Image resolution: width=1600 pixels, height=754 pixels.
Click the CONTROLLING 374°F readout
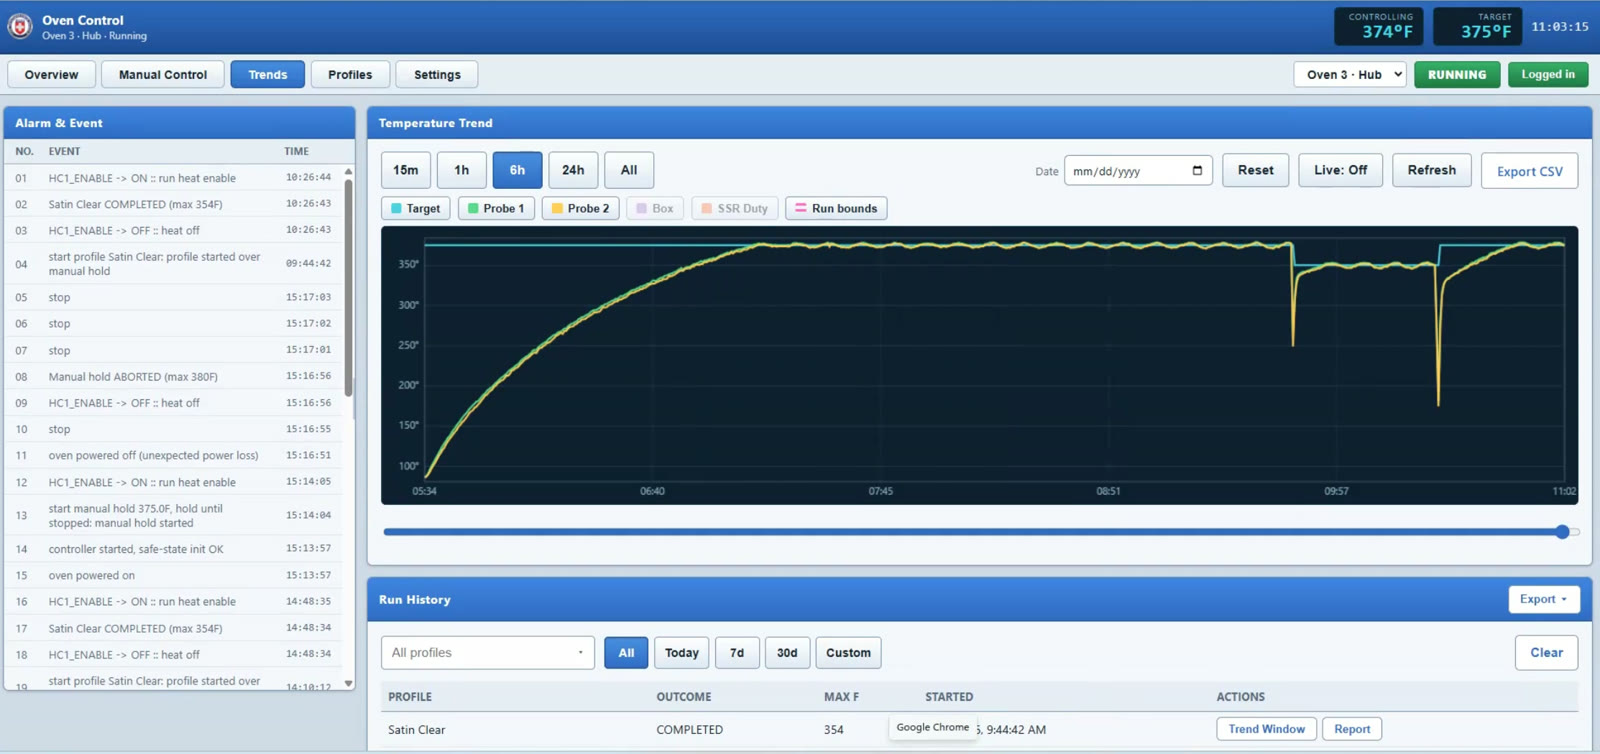[x=1380, y=26]
